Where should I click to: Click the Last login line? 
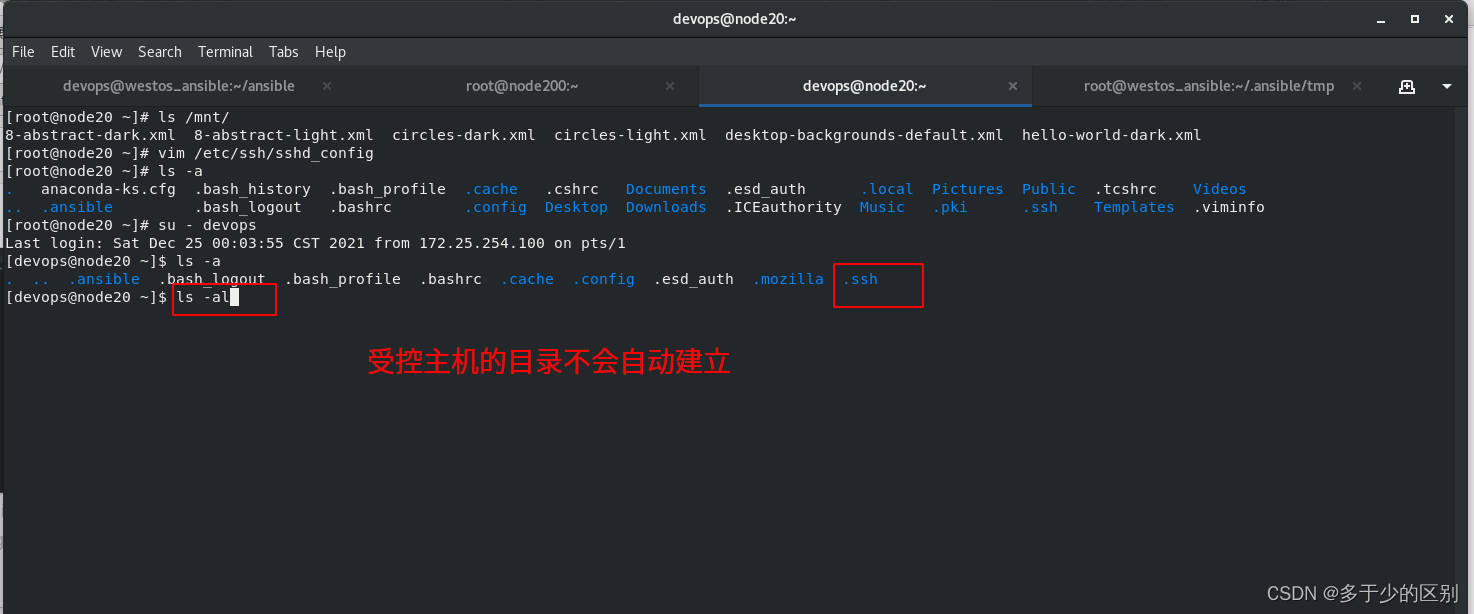click(315, 243)
